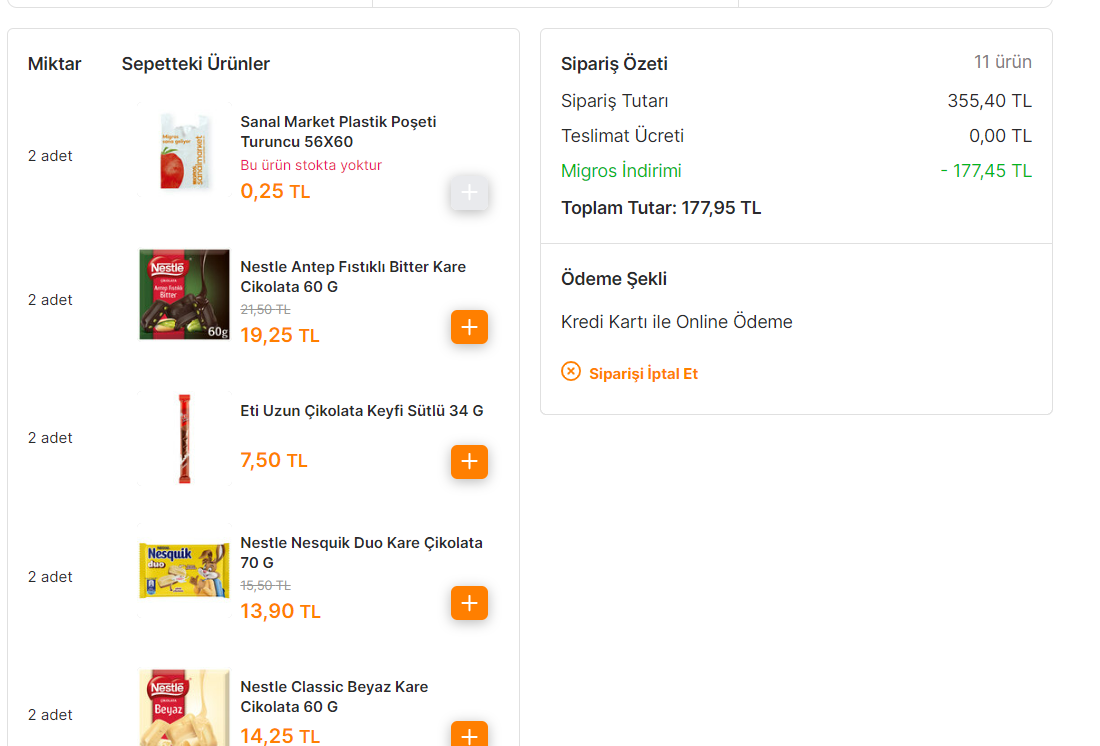Viewport: 1100px width, 746px height.
Task: Open Sanal Market plastic bag product image
Action: (185, 151)
